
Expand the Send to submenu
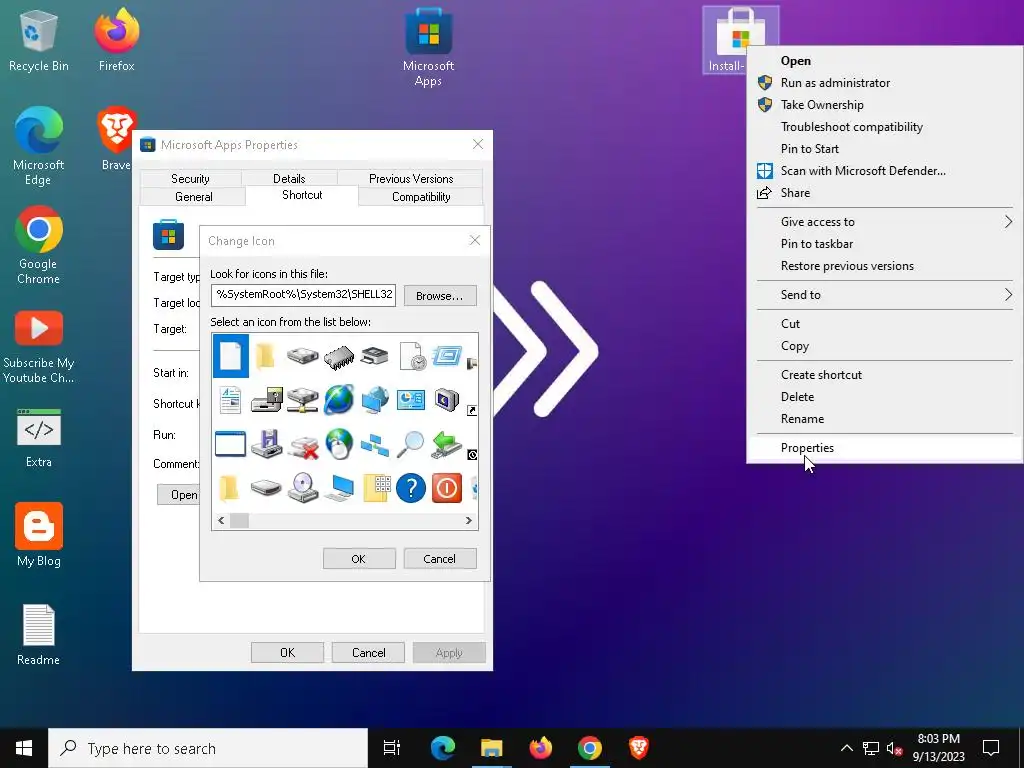tap(884, 295)
